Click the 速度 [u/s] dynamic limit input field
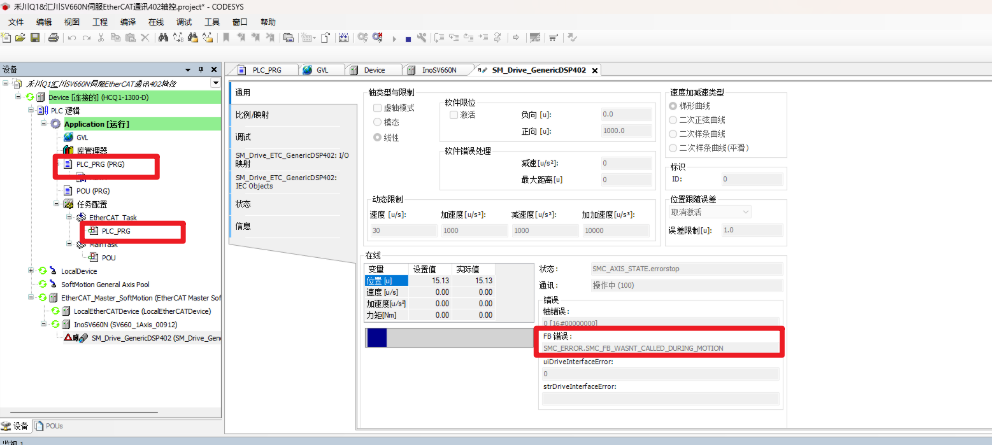Image resolution: width=992 pixels, height=445 pixels. coord(396,230)
